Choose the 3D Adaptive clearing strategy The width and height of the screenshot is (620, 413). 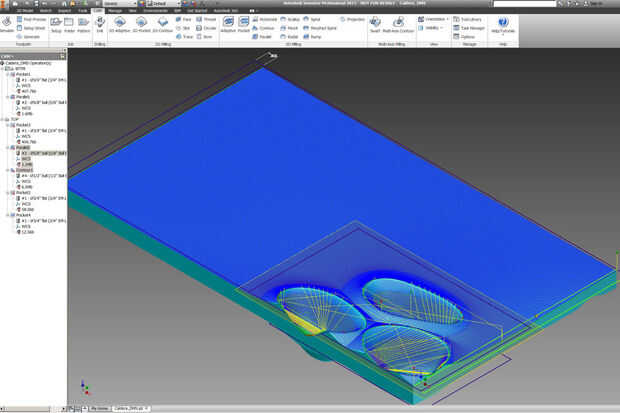coord(228,25)
